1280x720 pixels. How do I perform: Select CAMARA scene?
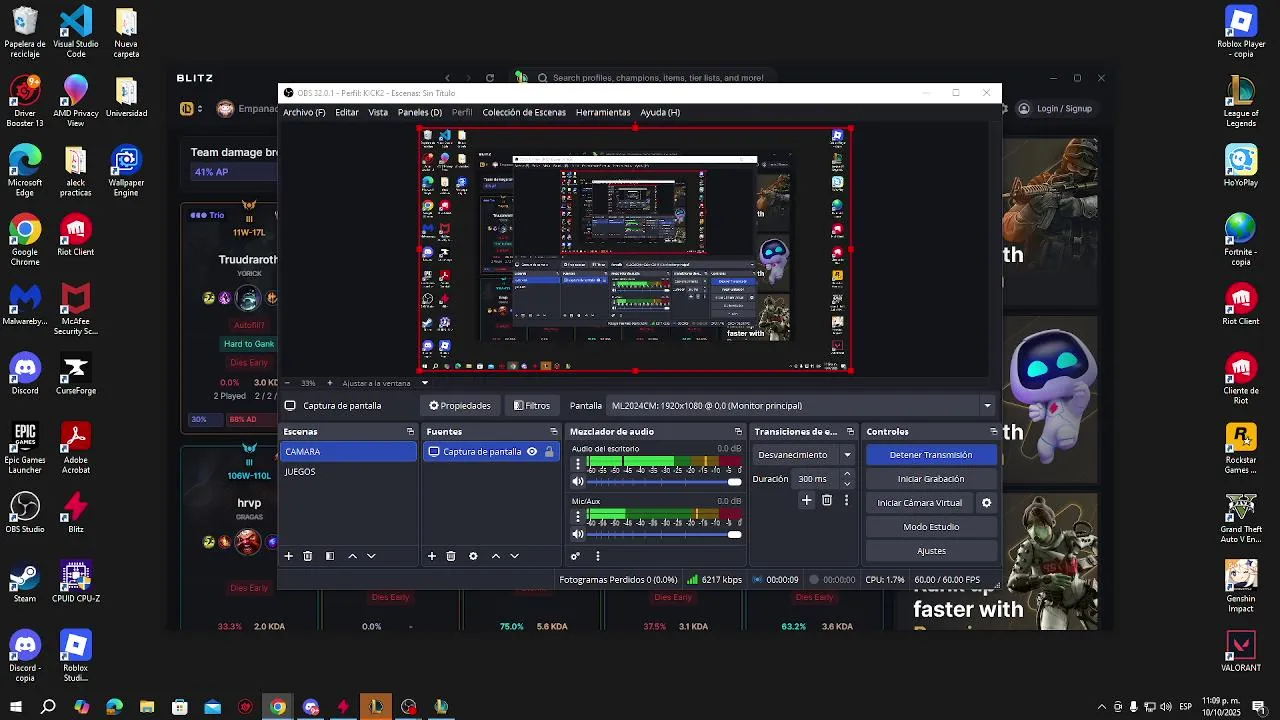click(347, 452)
